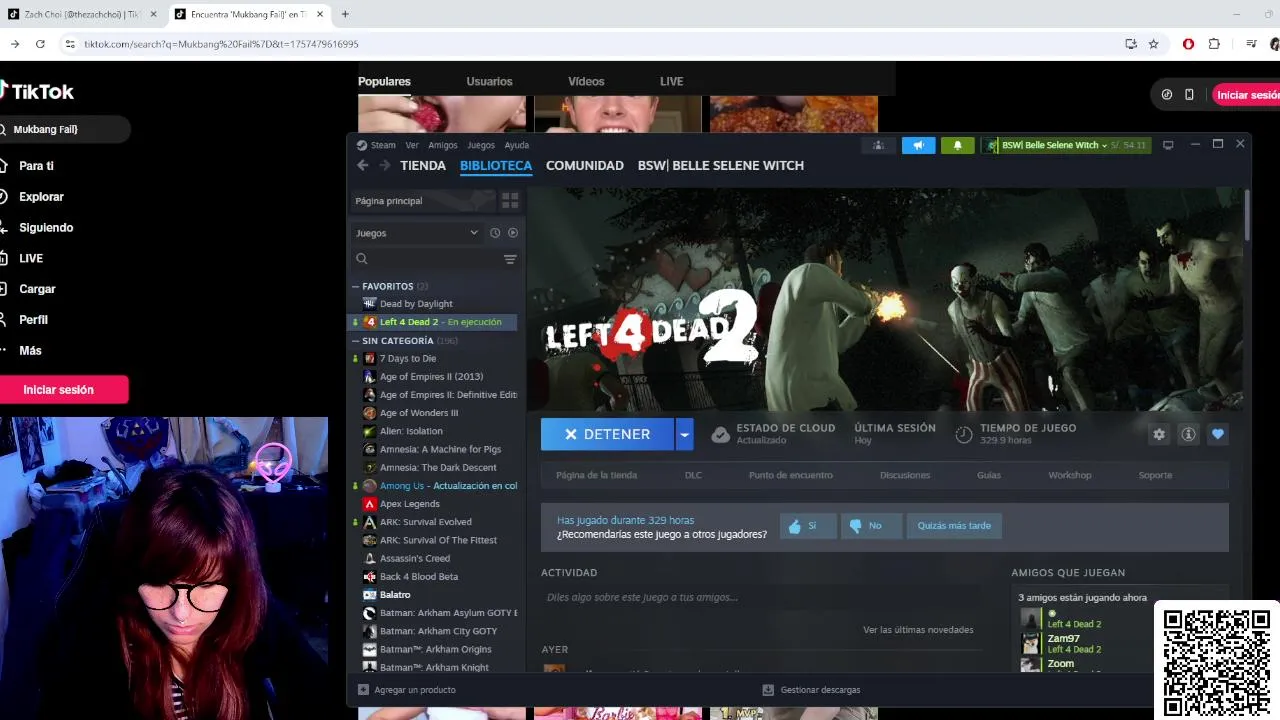Install TikTok app via address bar icon
This screenshot has width=1280, height=720.
coord(1131,44)
